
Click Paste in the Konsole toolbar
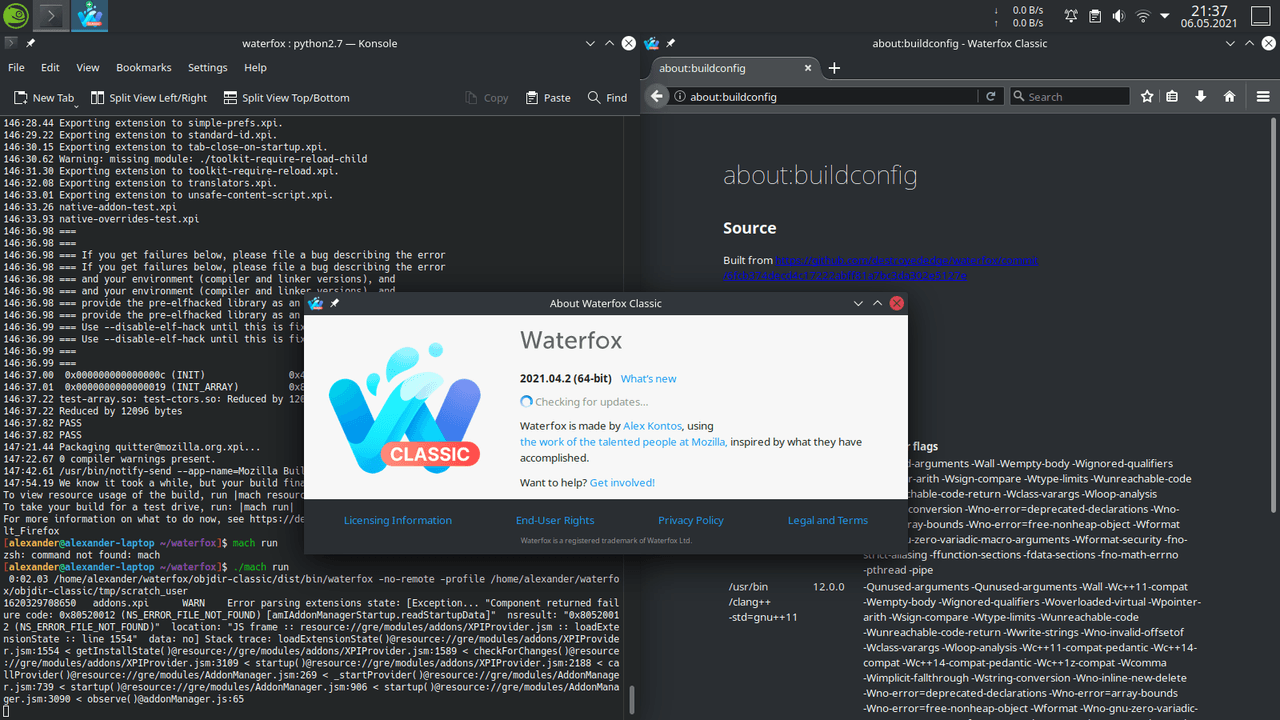(547, 98)
